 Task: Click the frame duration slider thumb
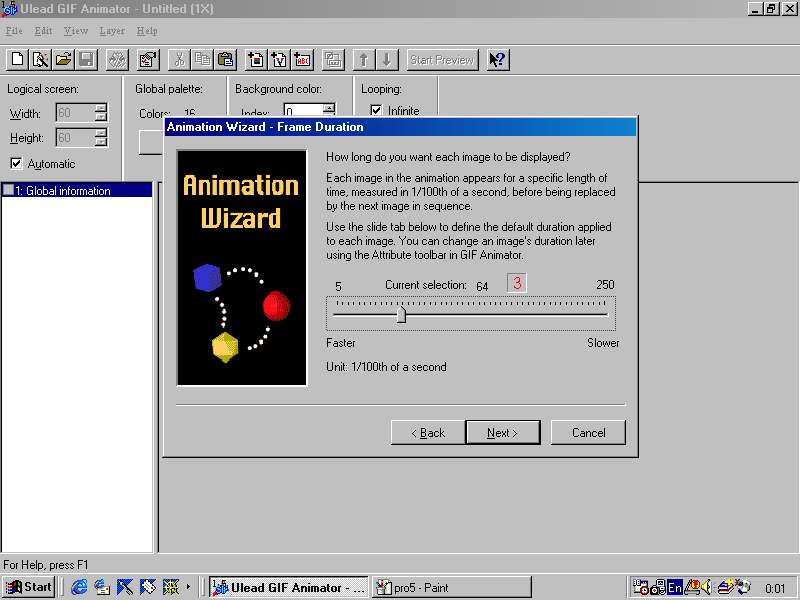click(401, 315)
